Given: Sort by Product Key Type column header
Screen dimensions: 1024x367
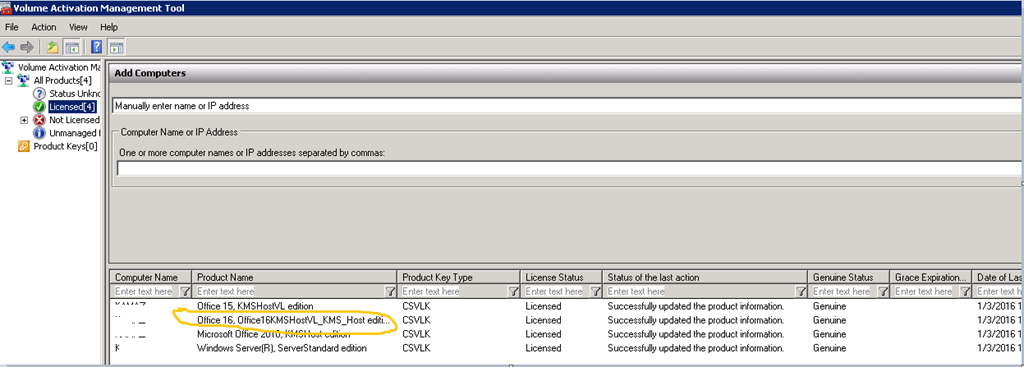Looking at the screenshot, I should [x=458, y=277].
